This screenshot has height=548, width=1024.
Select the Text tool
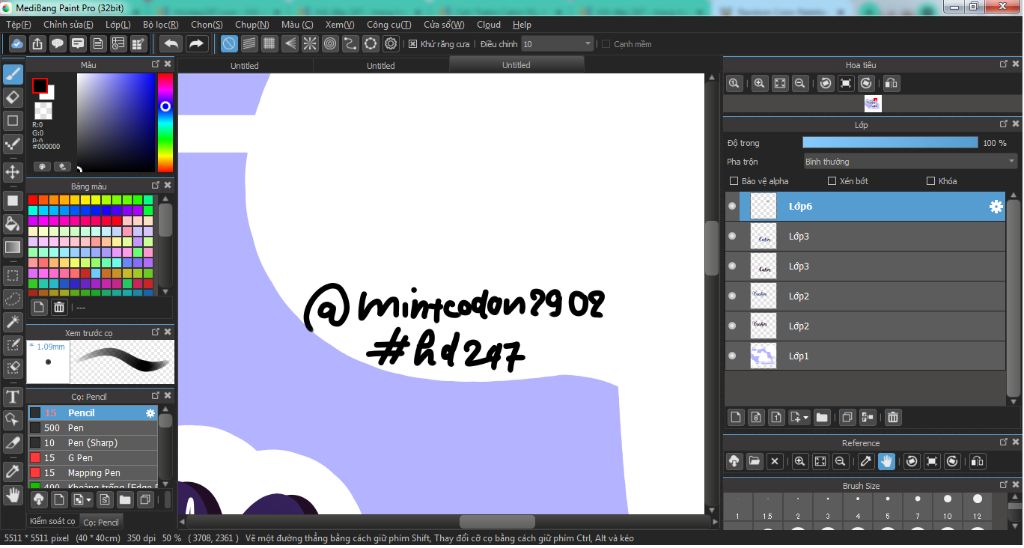(12, 396)
